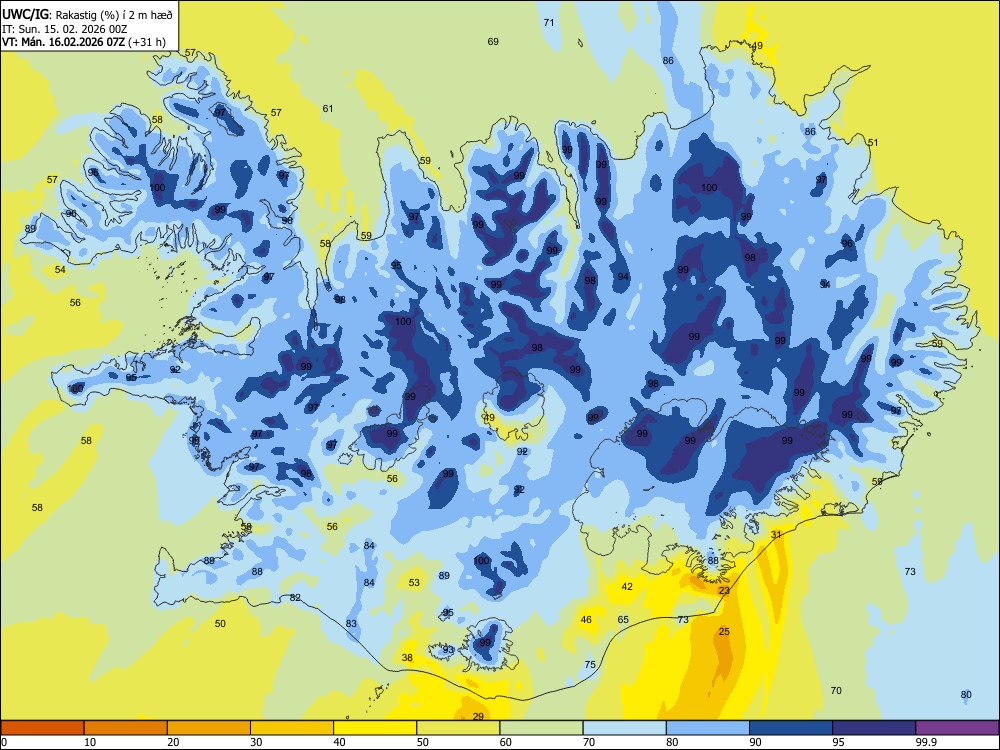
Task: Choose the 50–60% yellow-green legend swatch
Action: click(x=458, y=728)
